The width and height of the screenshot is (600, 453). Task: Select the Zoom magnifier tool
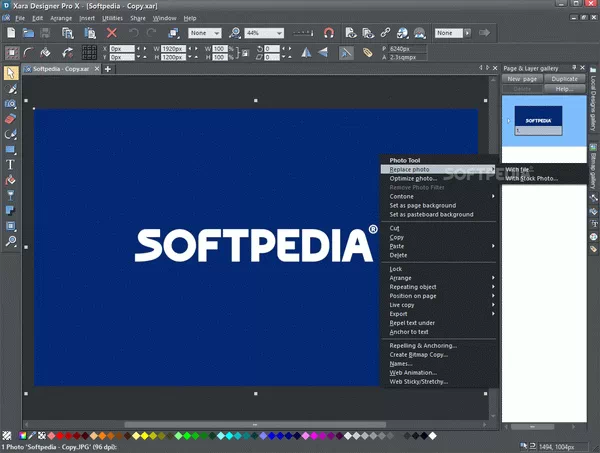[x=11, y=241]
